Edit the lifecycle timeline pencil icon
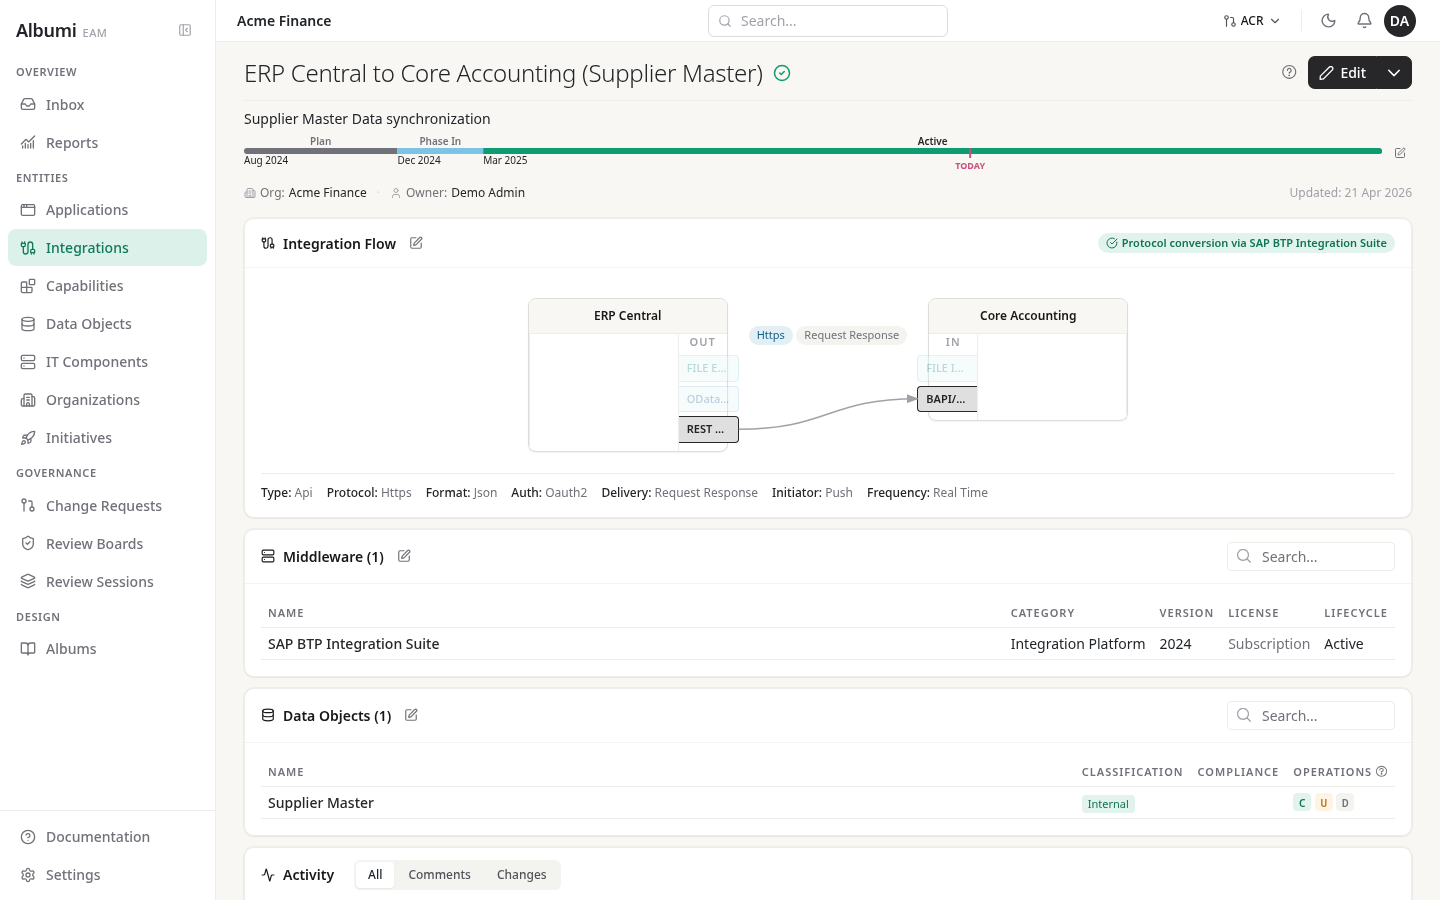The image size is (1440, 900). [x=1400, y=153]
